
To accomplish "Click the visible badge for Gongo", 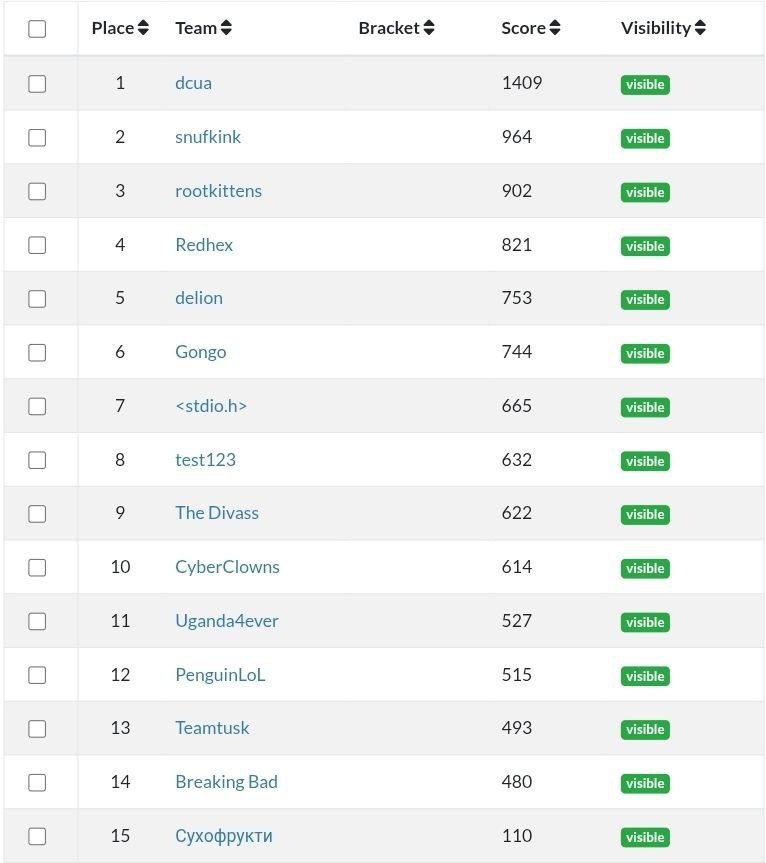I will (645, 353).
